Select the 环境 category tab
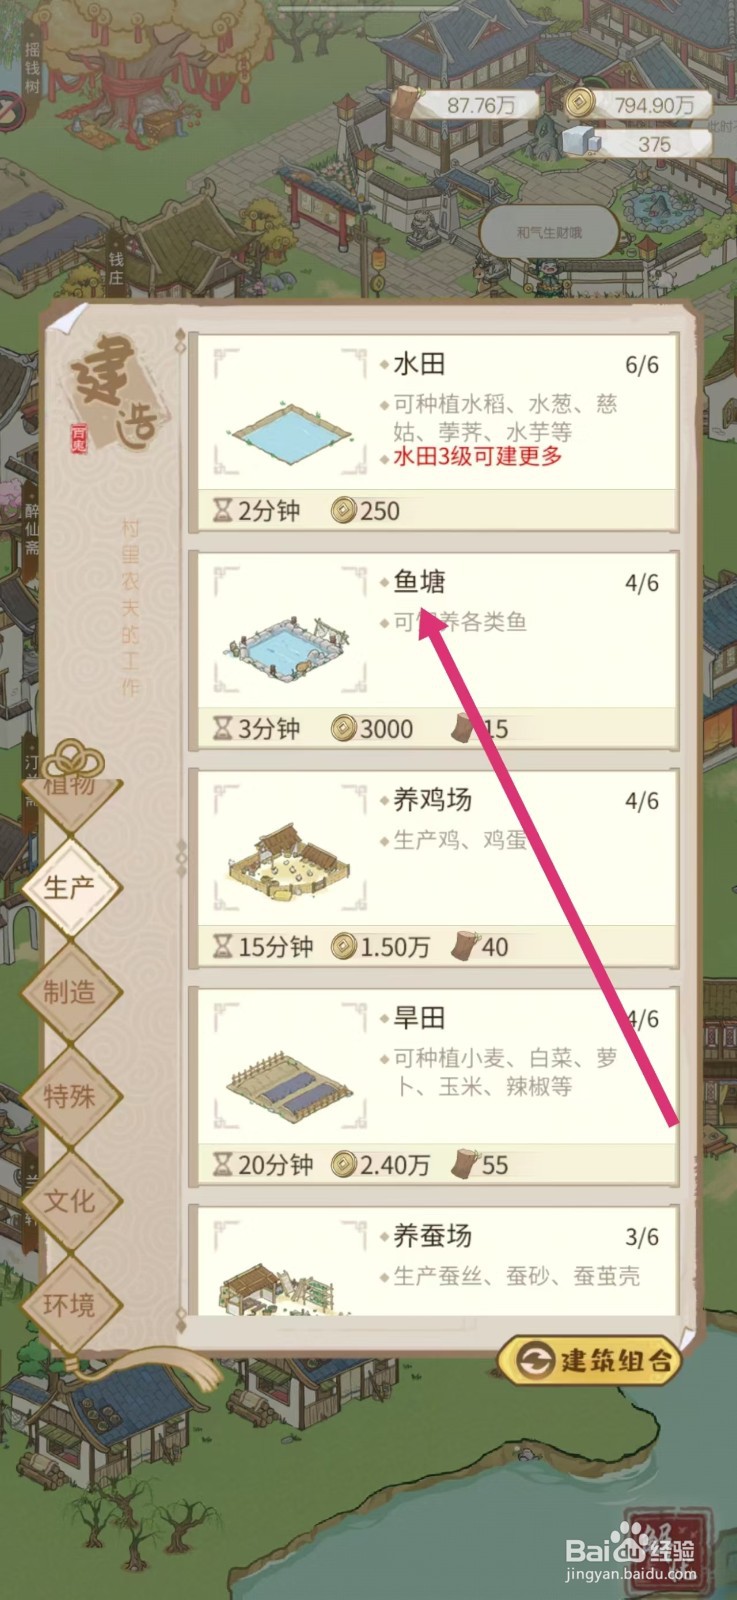 [x=71, y=1304]
